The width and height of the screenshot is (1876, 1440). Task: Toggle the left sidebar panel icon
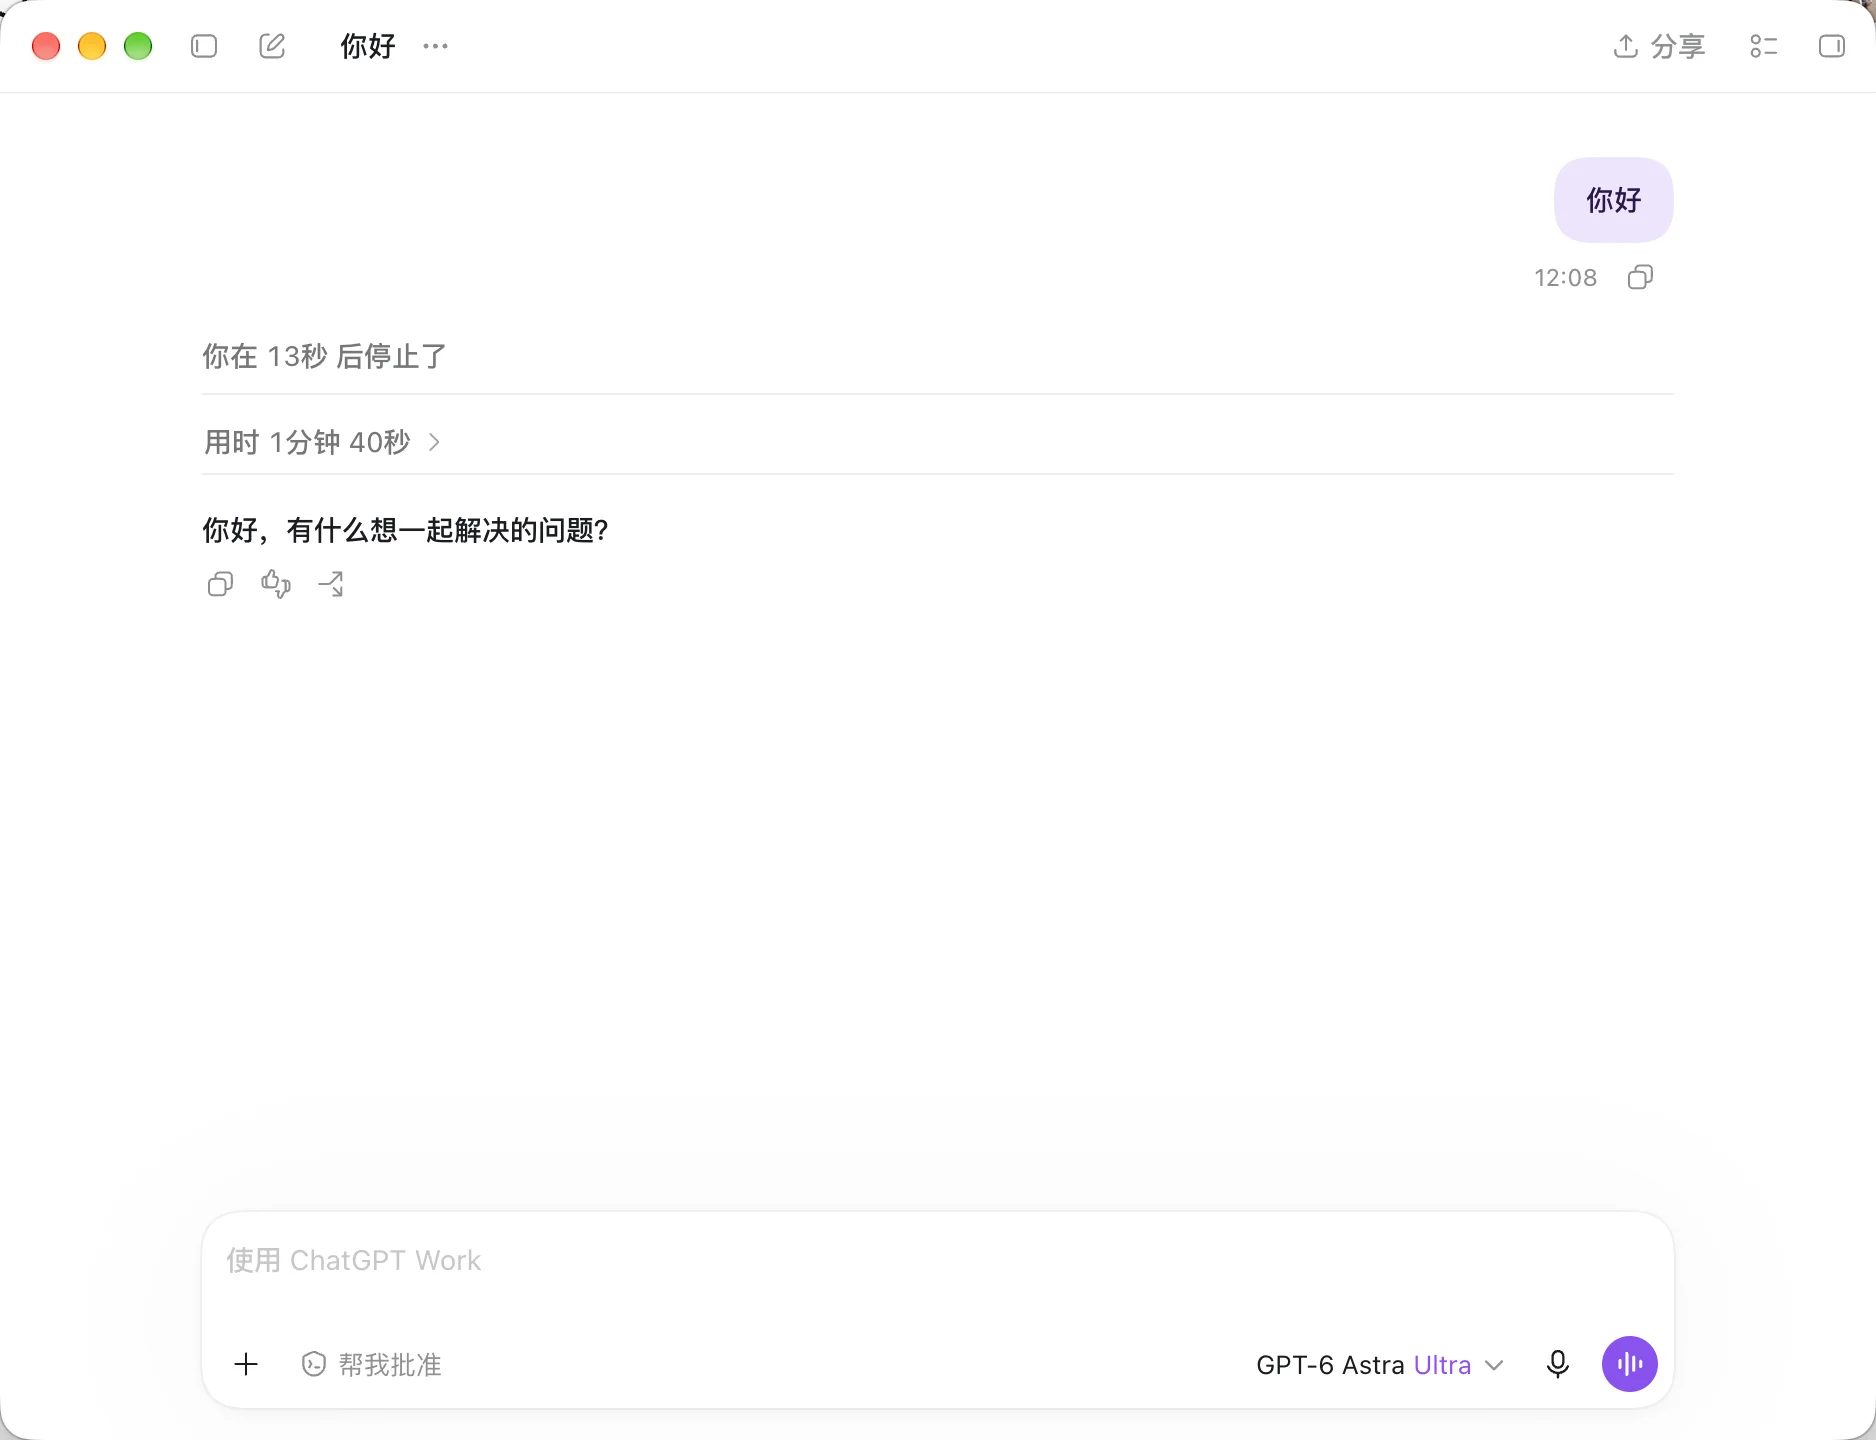[204, 46]
